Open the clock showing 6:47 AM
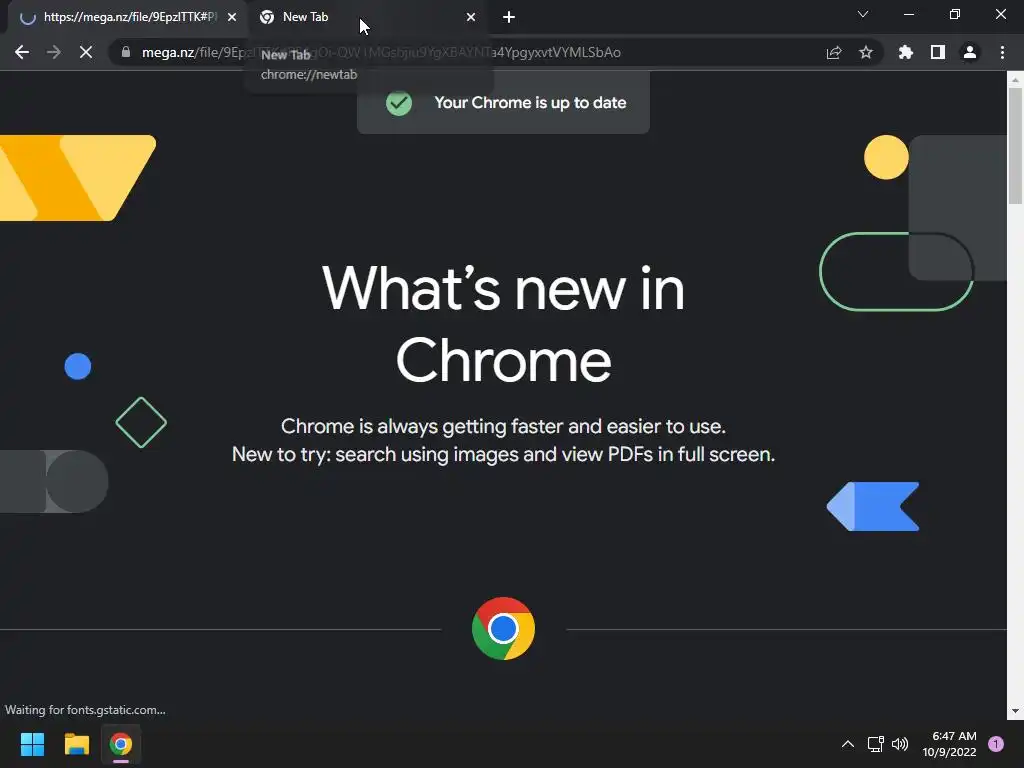Image resolution: width=1024 pixels, height=768 pixels. pyautogui.click(x=950, y=744)
